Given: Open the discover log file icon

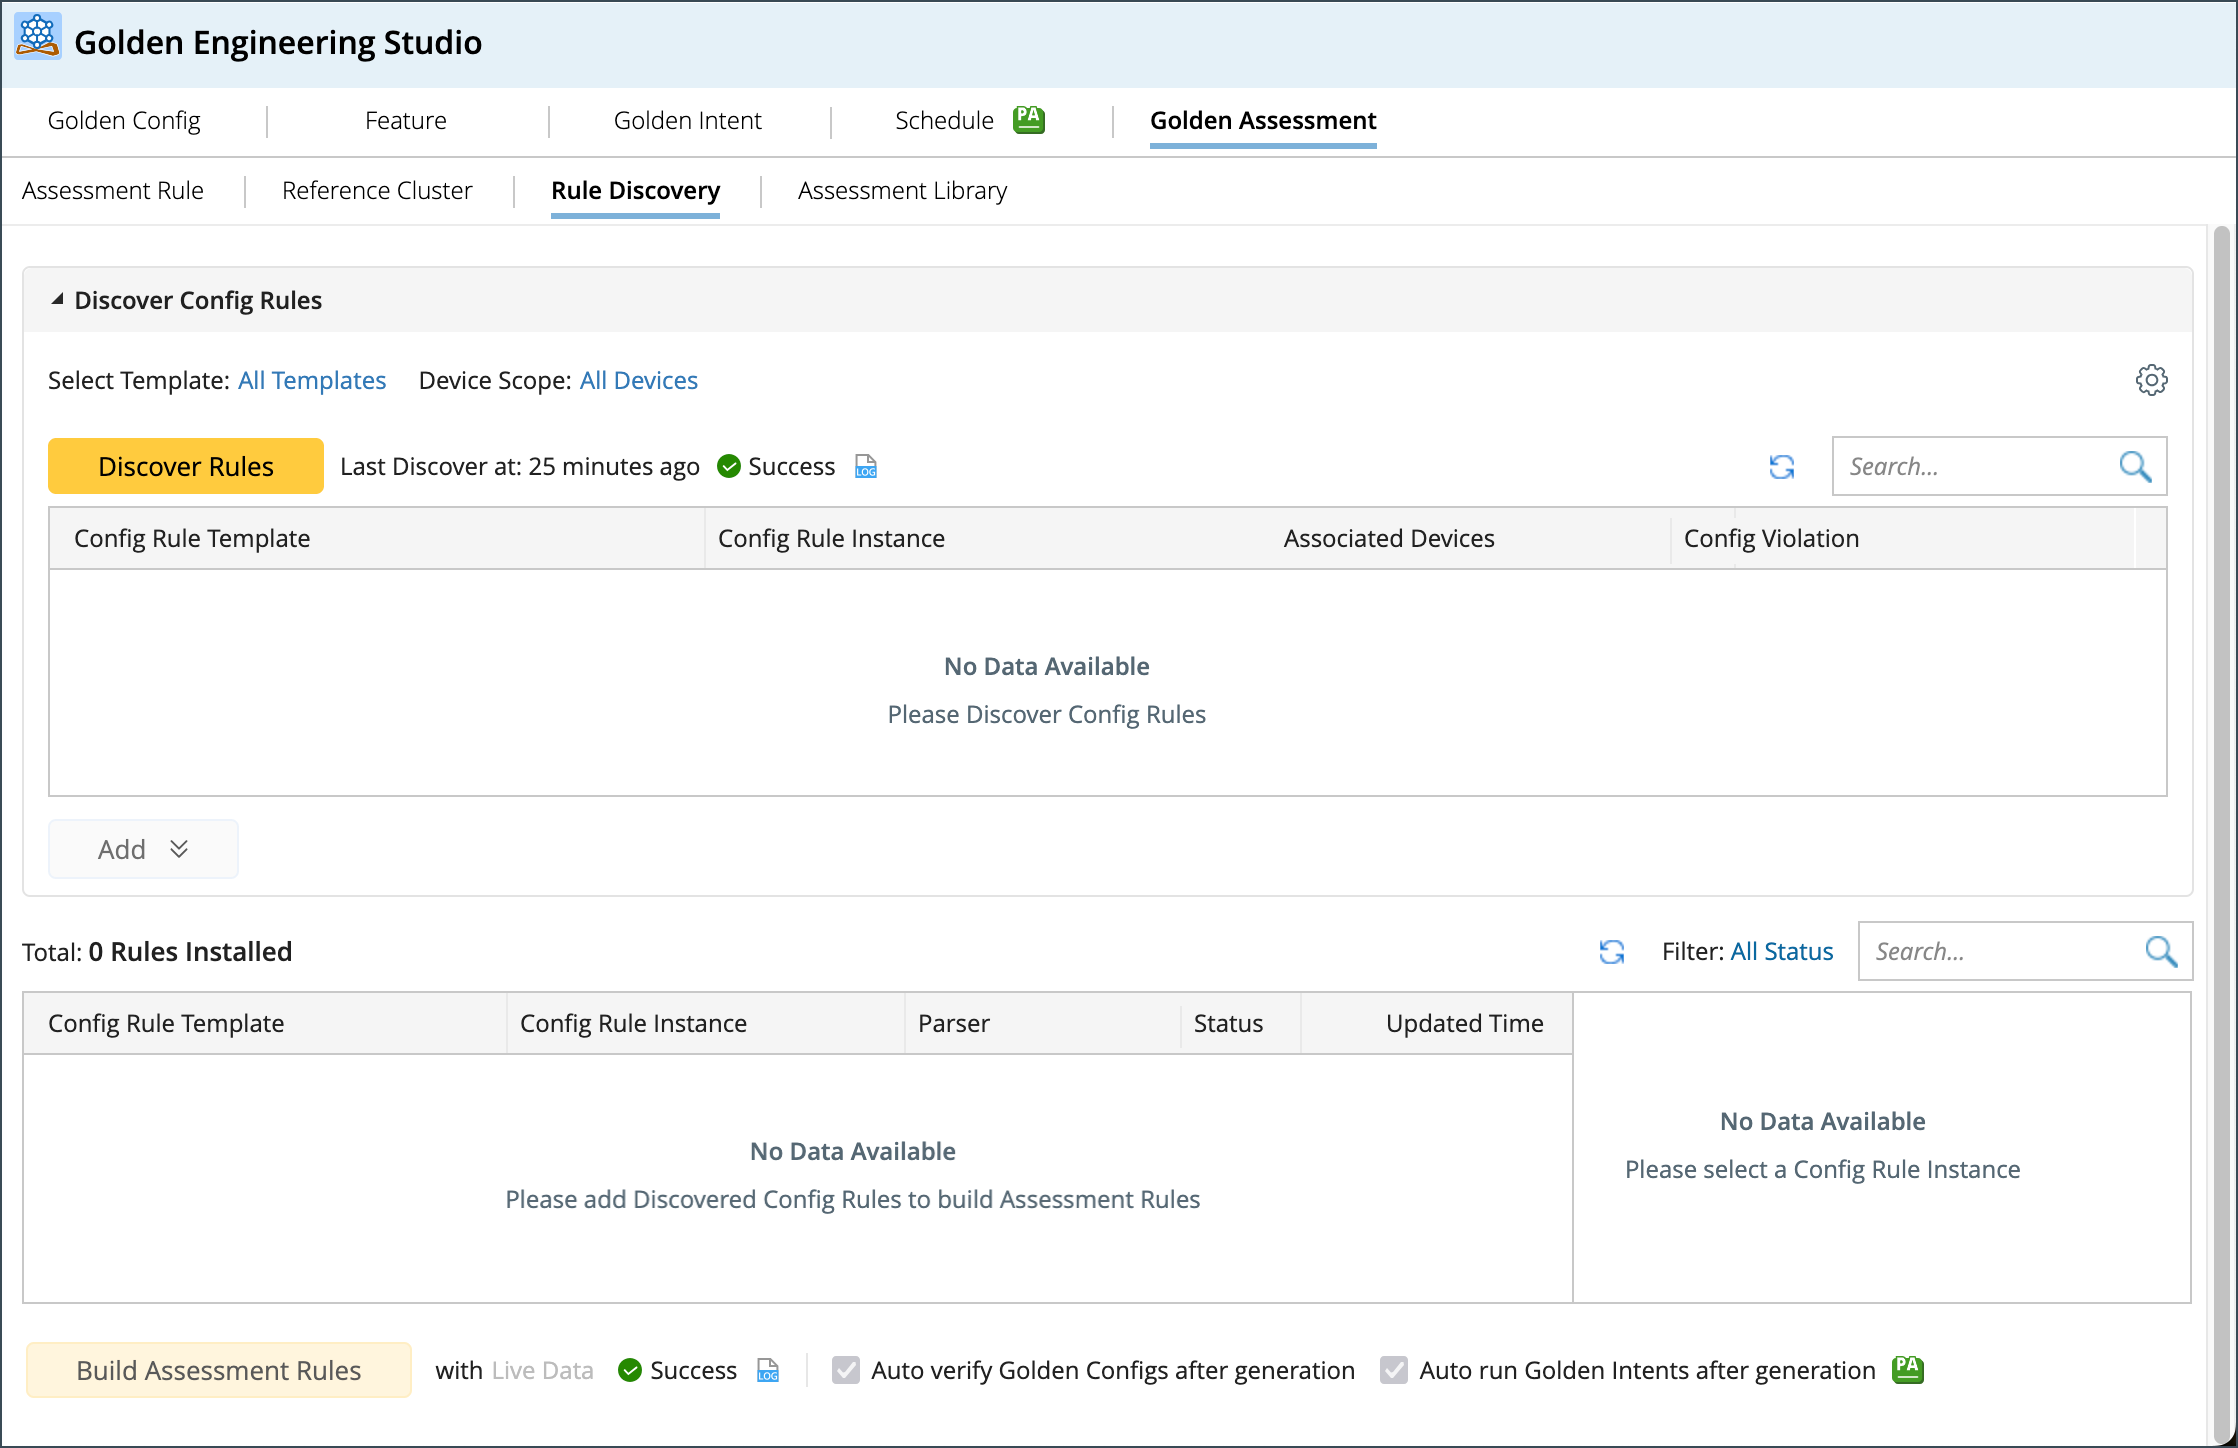Looking at the screenshot, I should (866, 467).
